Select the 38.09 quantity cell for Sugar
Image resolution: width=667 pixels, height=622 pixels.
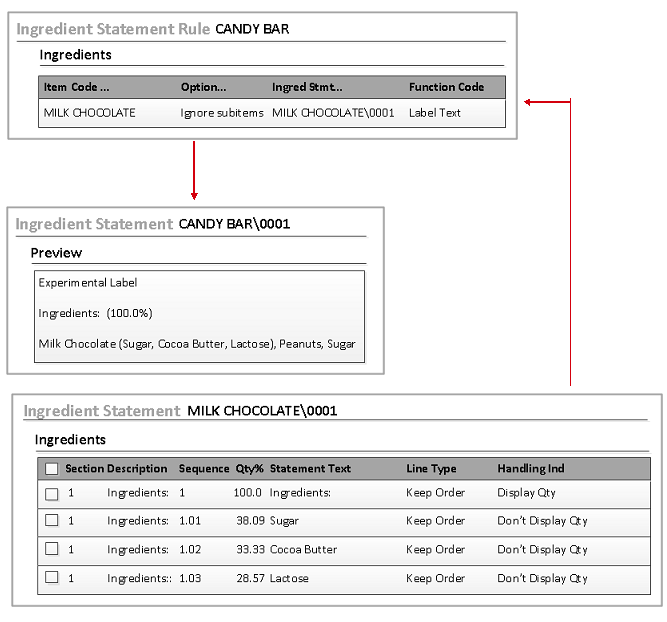248,521
